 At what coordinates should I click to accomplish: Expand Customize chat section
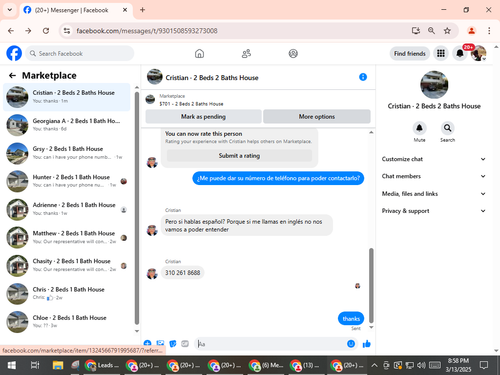coord(434,159)
